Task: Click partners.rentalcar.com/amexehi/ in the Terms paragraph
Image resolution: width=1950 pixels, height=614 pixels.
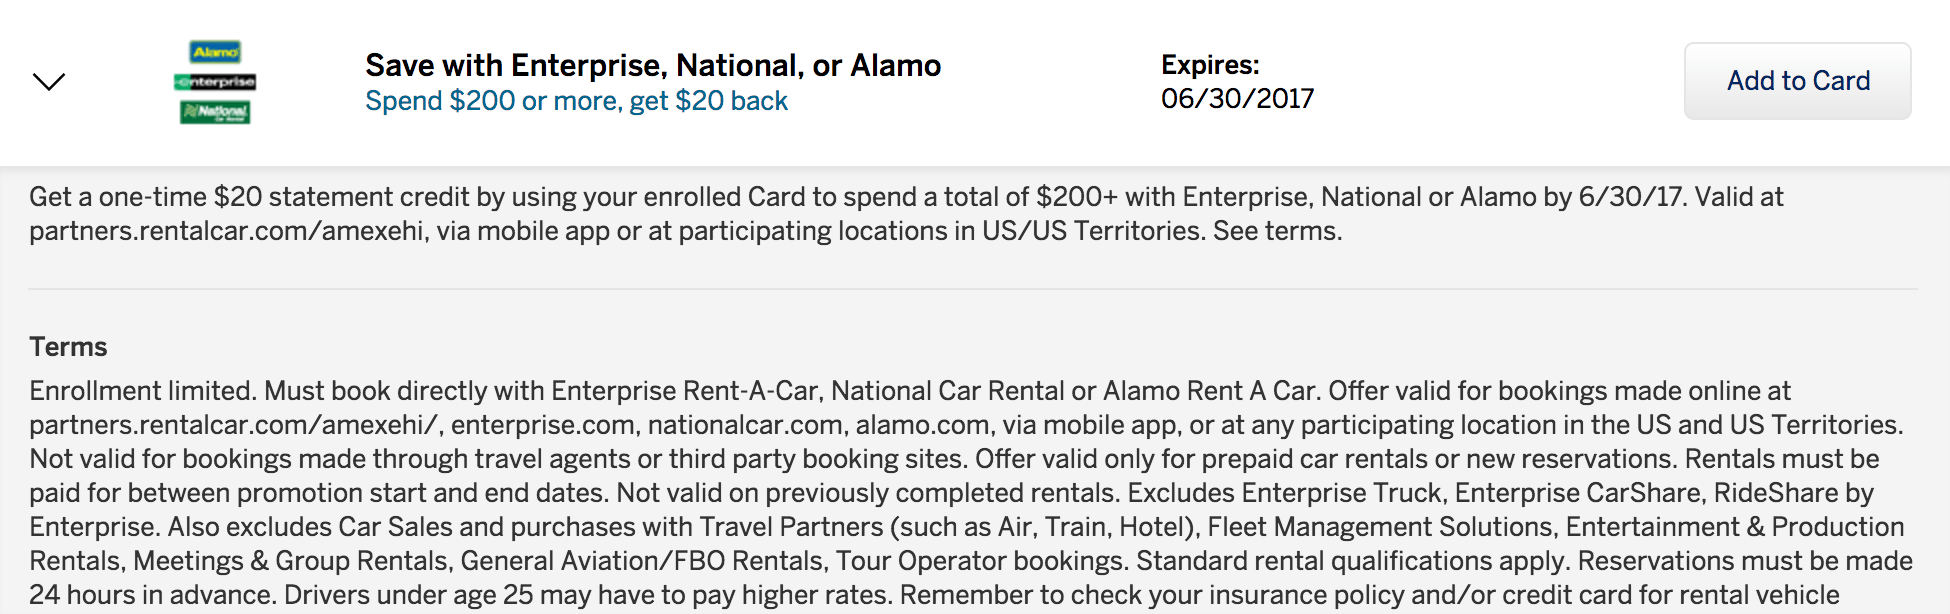Action: (236, 425)
